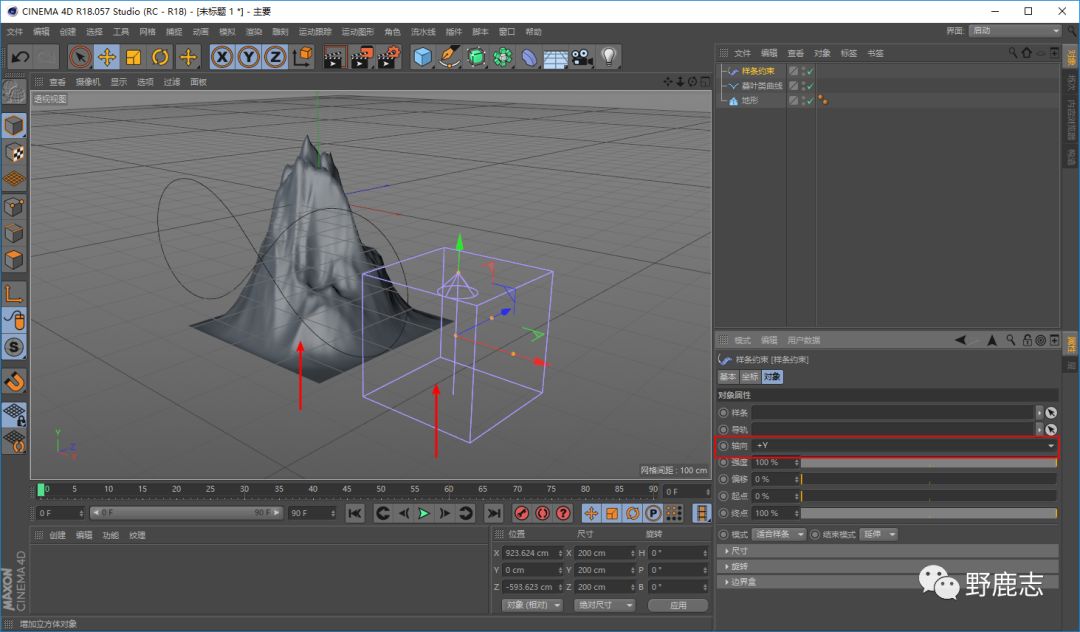Open the Object (Rel) coordinate dropdown
1080x632 pixels.
532,605
